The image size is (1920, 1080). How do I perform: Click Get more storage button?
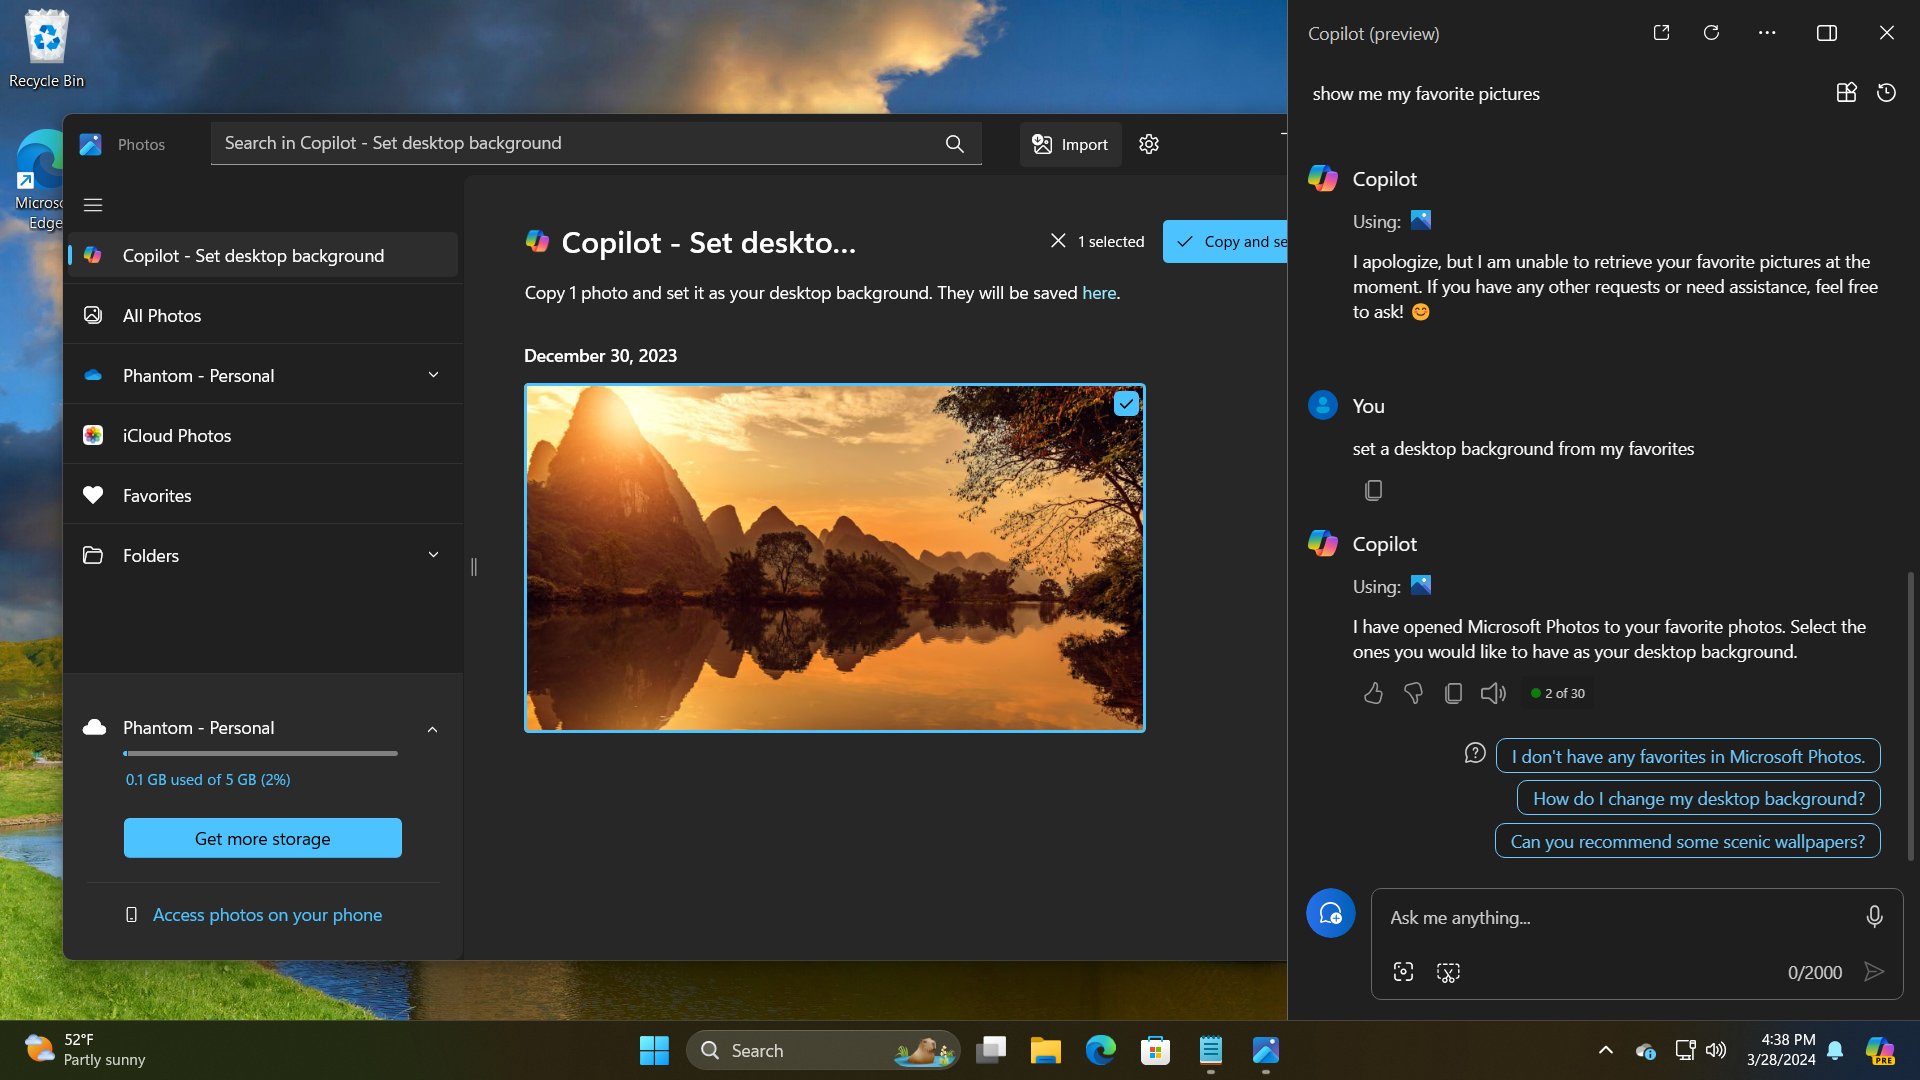point(262,838)
